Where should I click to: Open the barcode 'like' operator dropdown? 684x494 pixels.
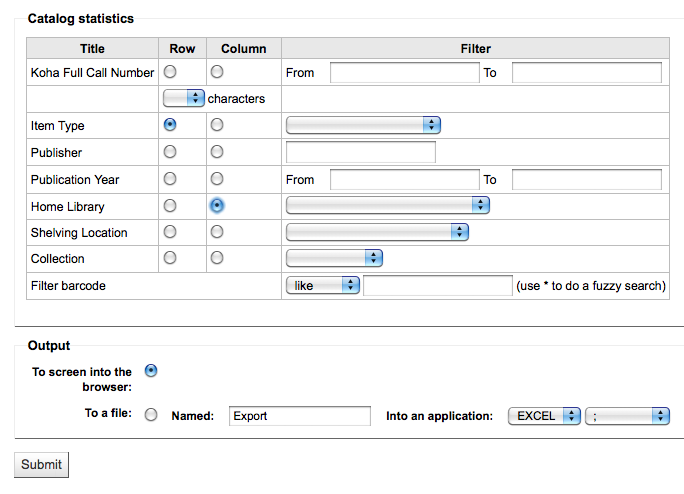click(323, 285)
